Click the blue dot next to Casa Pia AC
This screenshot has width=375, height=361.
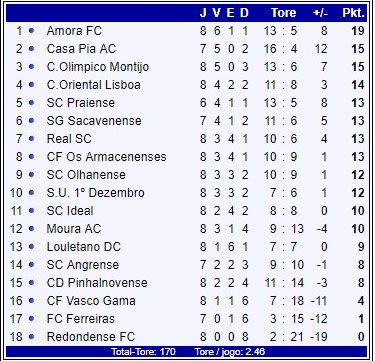(31, 49)
